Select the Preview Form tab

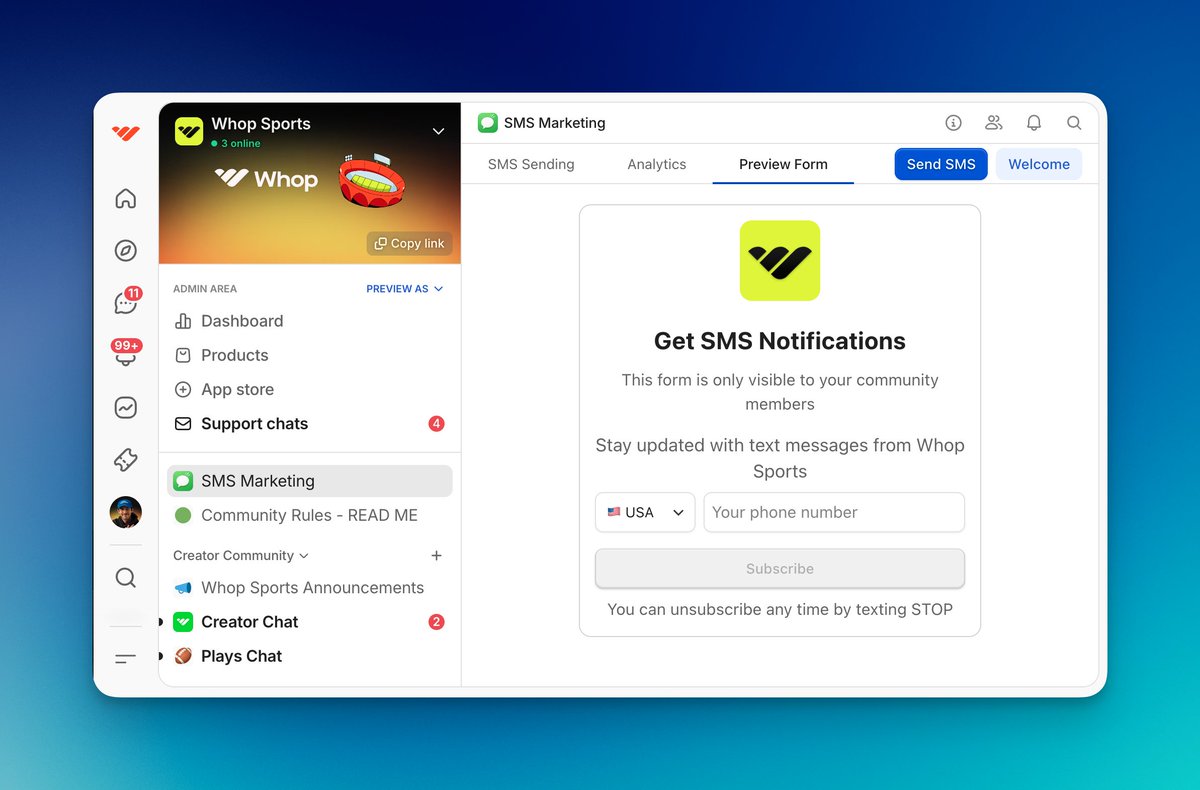coord(783,164)
